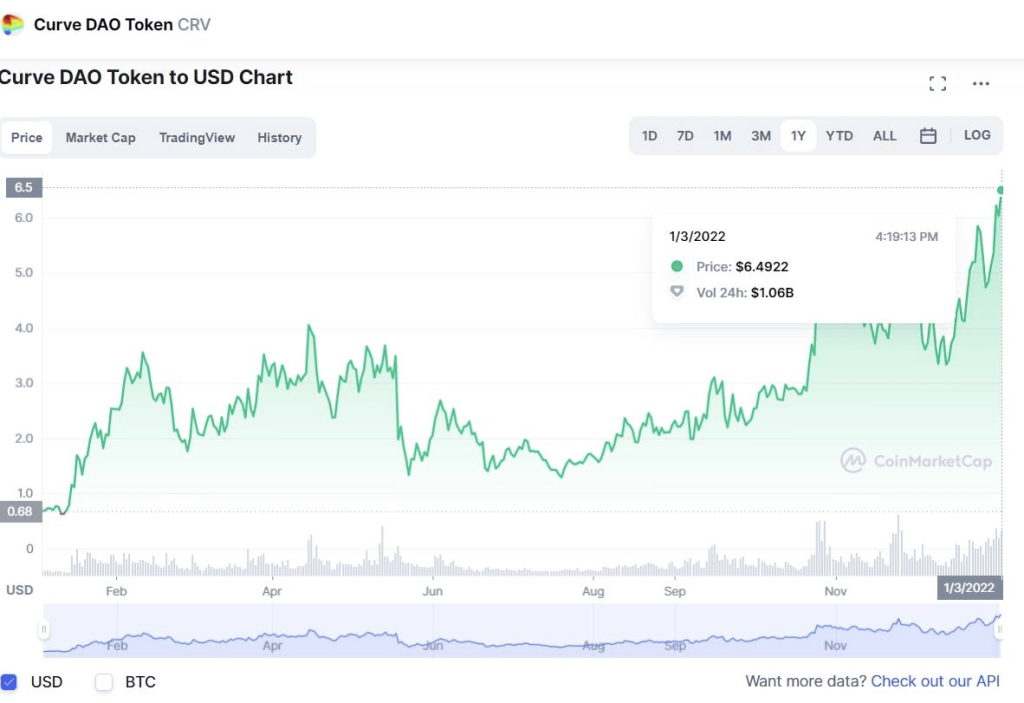This screenshot has width=1024, height=703.
Task: Select the History view
Action: [x=279, y=137]
